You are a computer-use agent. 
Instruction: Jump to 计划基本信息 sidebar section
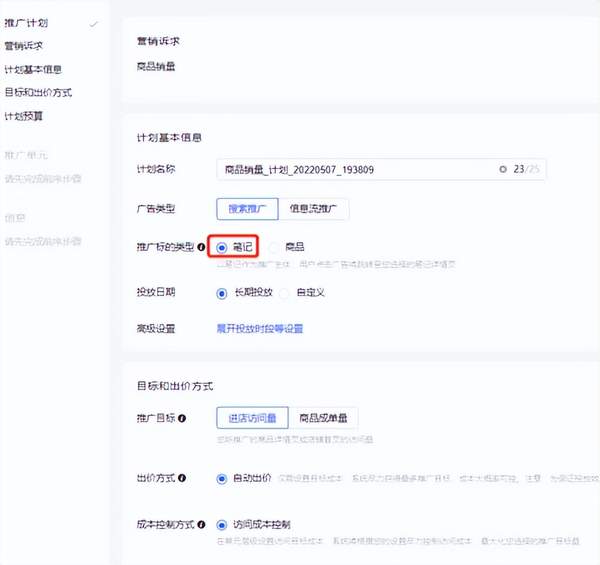32,69
